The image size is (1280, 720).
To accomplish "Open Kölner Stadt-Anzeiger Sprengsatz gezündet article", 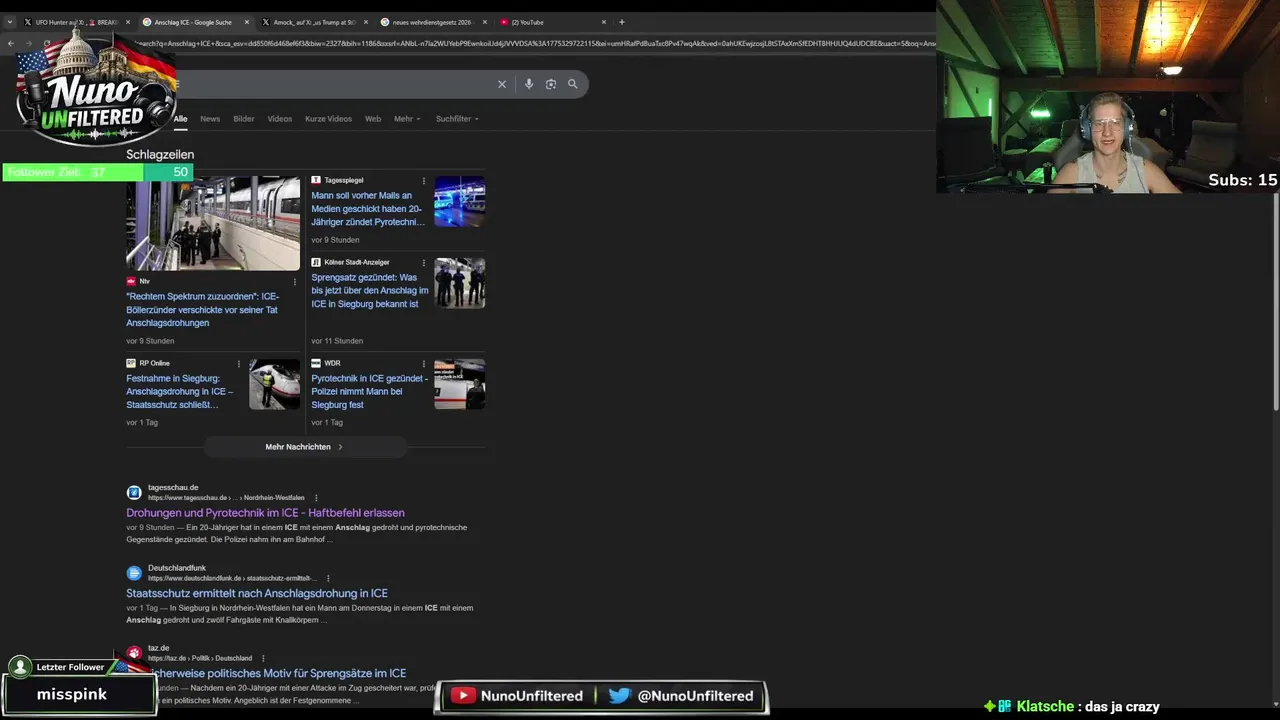I will pyautogui.click(x=369, y=291).
